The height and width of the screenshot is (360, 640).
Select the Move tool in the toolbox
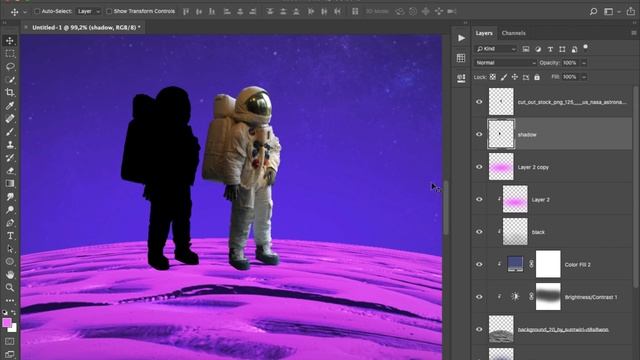(x=10, y=40)
